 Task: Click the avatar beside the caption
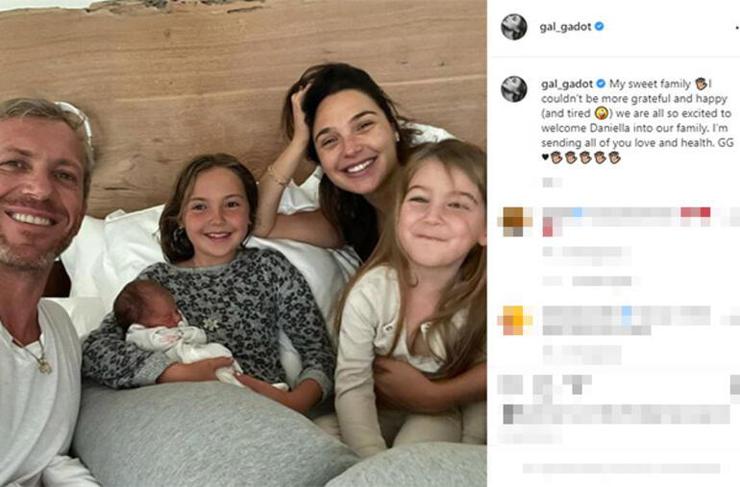(x=513, y=89)
